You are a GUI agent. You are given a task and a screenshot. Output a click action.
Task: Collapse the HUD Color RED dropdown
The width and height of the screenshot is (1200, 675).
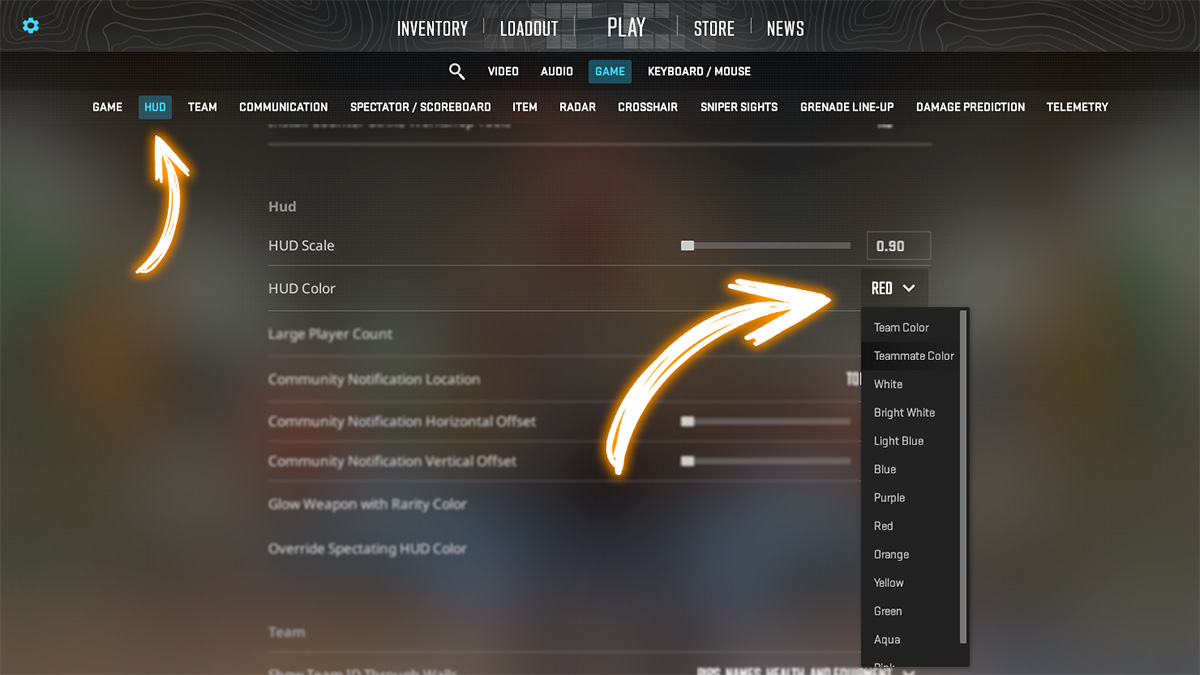(894, 288)
